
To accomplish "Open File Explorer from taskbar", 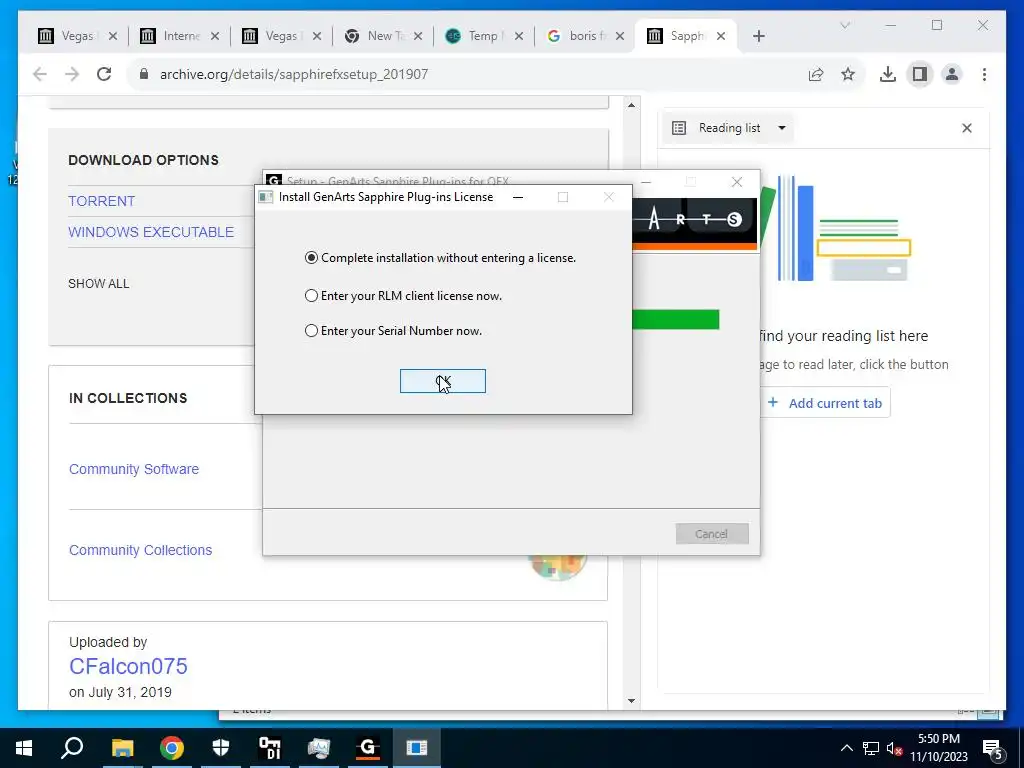I will pyautogui.click(x=122, y=748).
